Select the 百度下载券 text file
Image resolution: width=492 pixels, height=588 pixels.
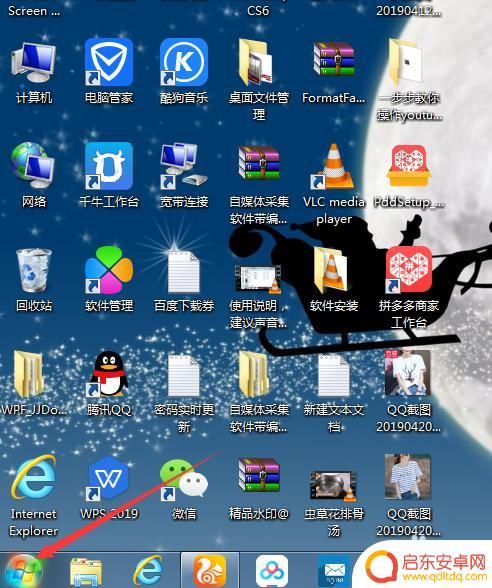[184, 272]
